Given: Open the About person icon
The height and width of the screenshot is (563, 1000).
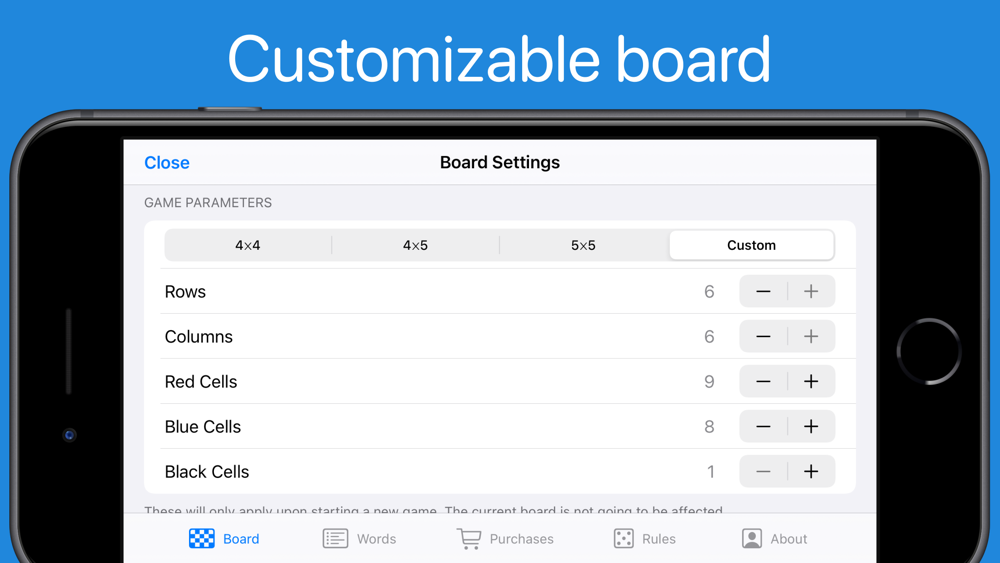Looking at the screenshot, I should tap(752, 538).
